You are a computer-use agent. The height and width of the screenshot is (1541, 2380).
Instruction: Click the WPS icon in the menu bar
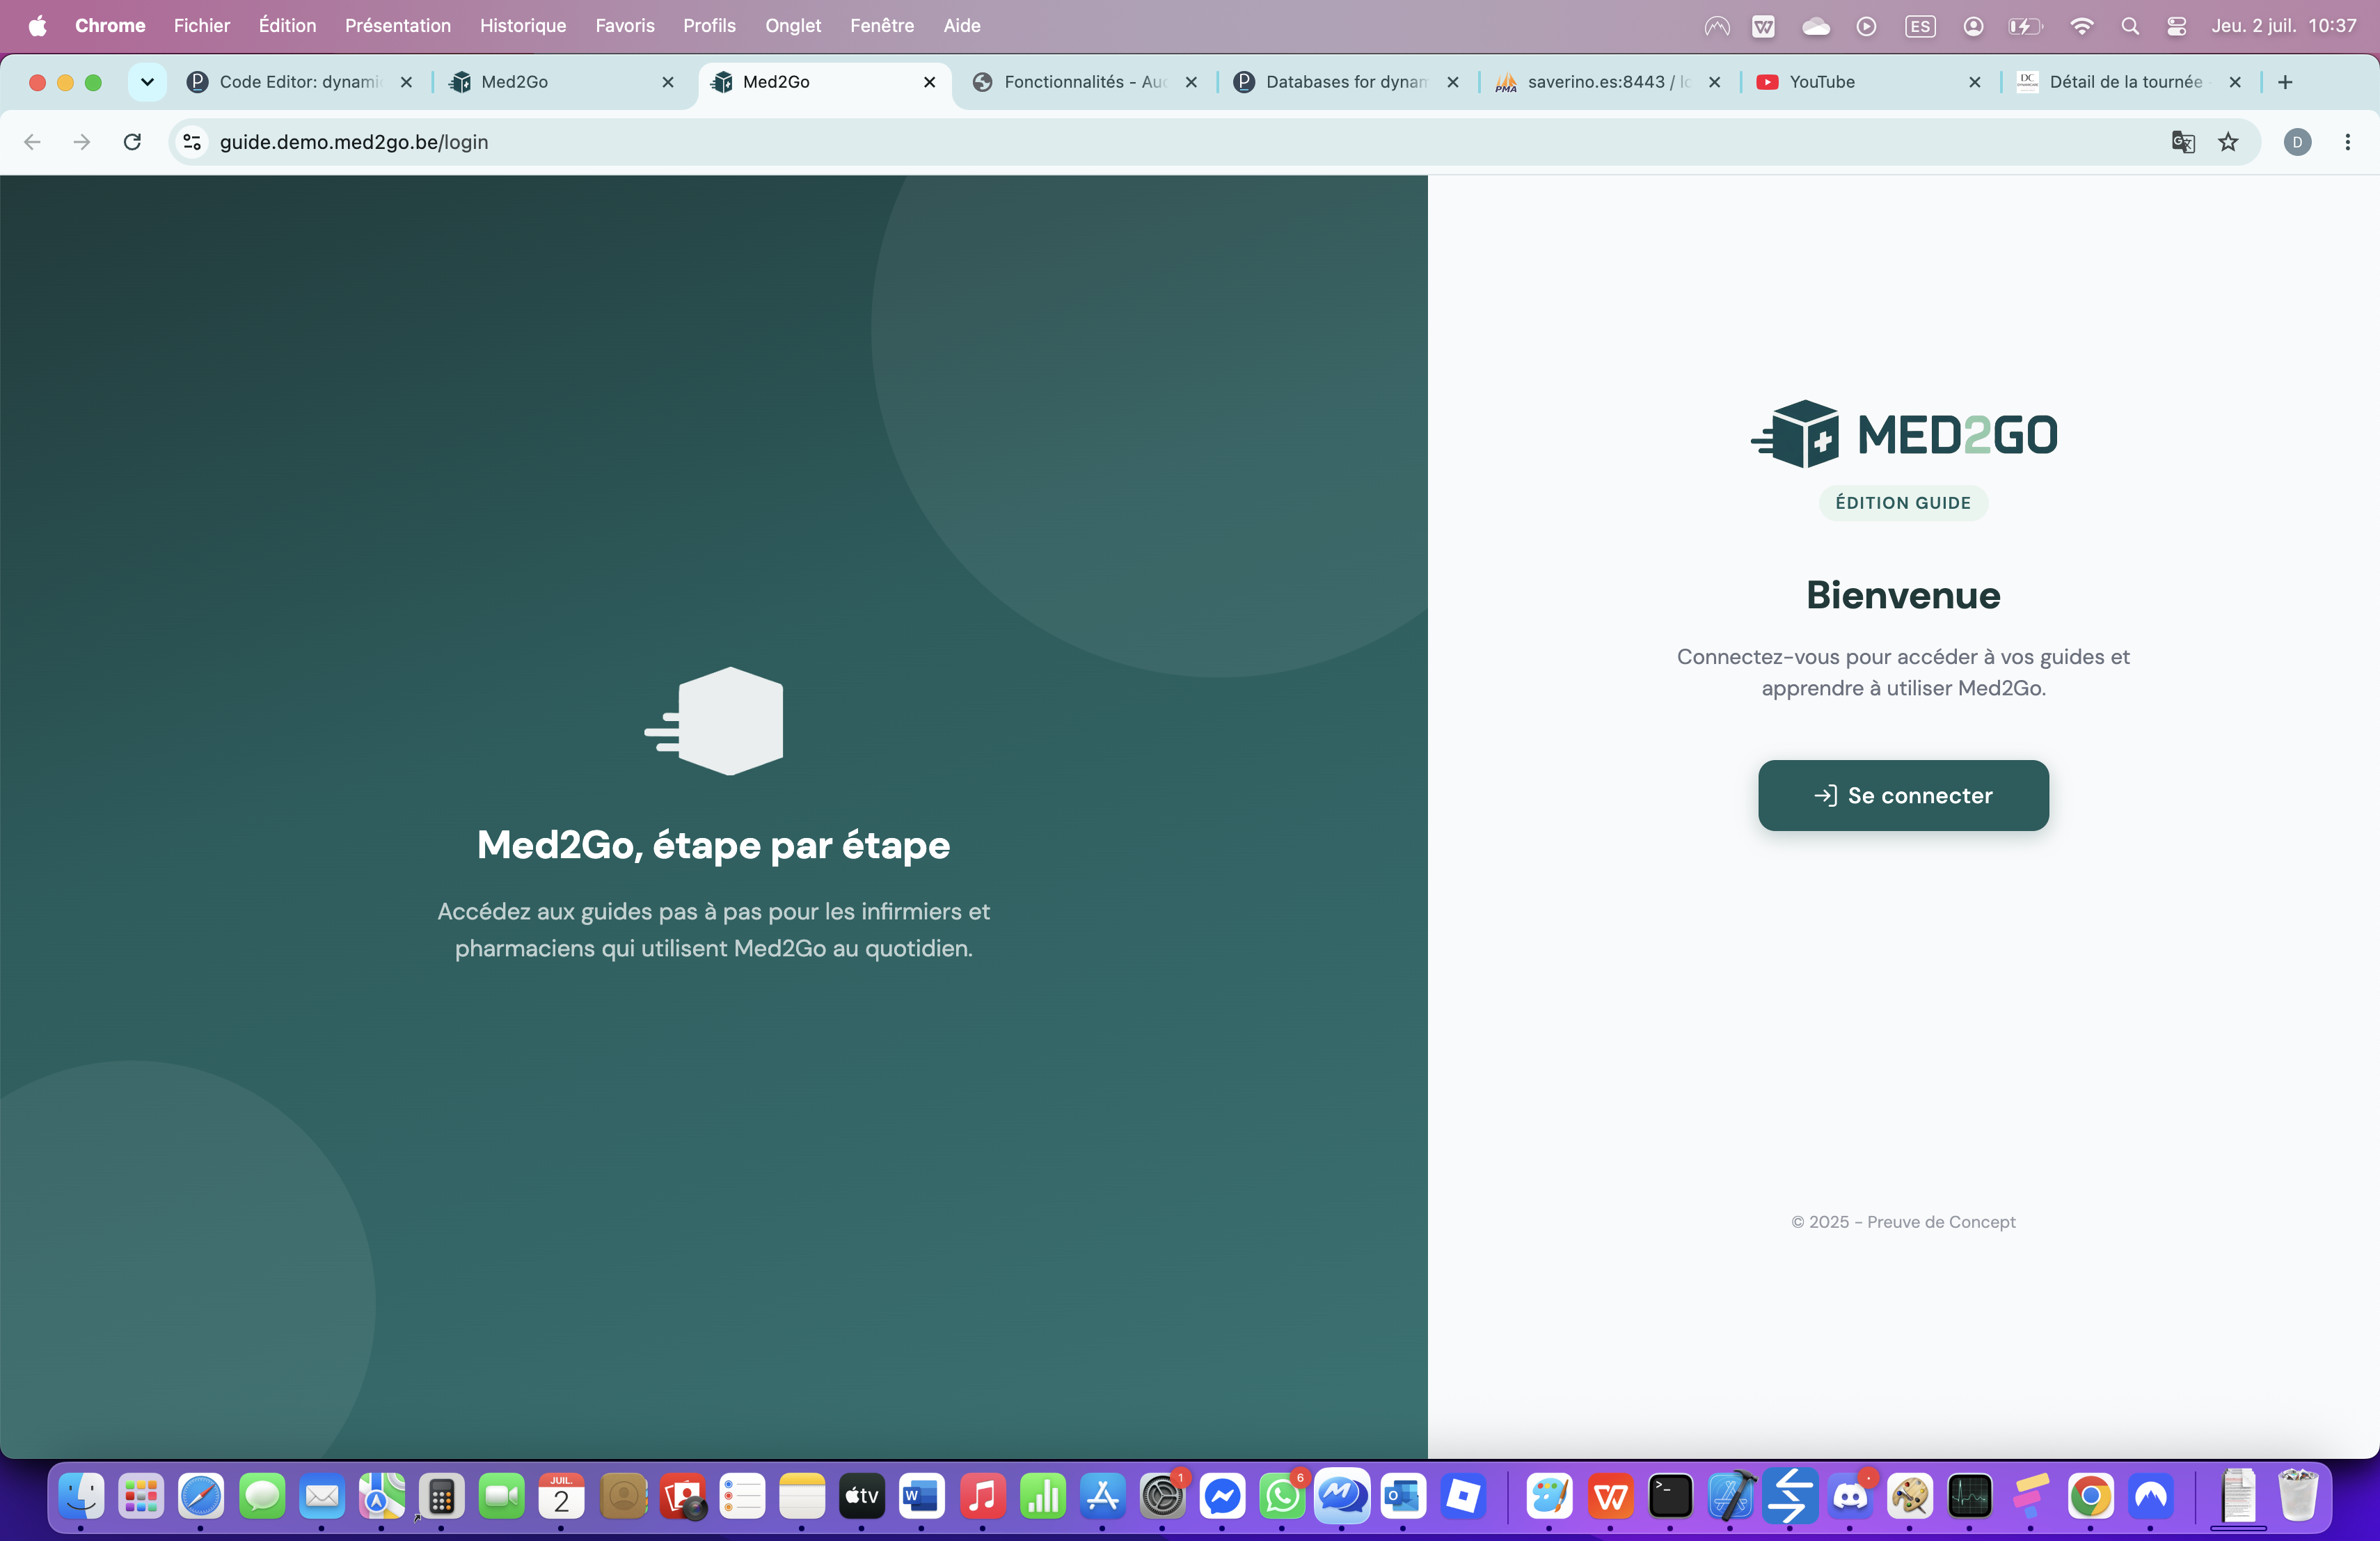point(1764,26)
